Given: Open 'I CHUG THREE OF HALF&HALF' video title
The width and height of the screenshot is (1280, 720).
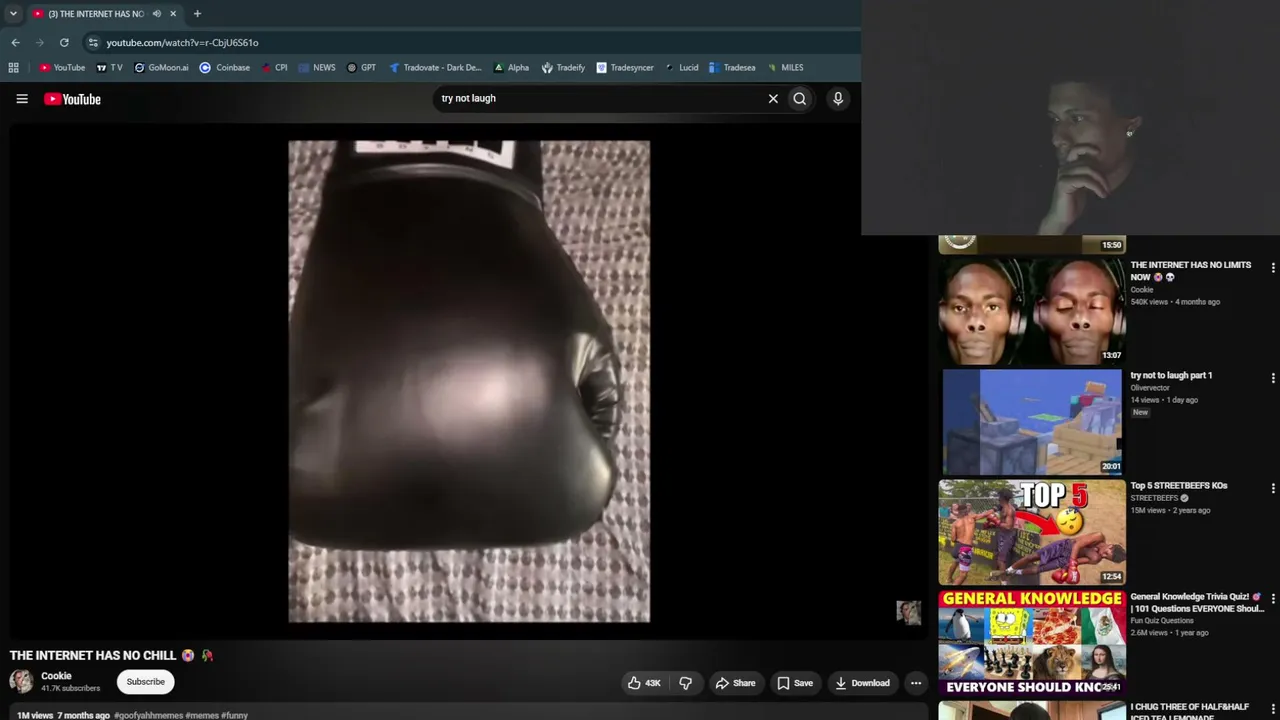Looking at the screenshot, I should point(1190,712).
